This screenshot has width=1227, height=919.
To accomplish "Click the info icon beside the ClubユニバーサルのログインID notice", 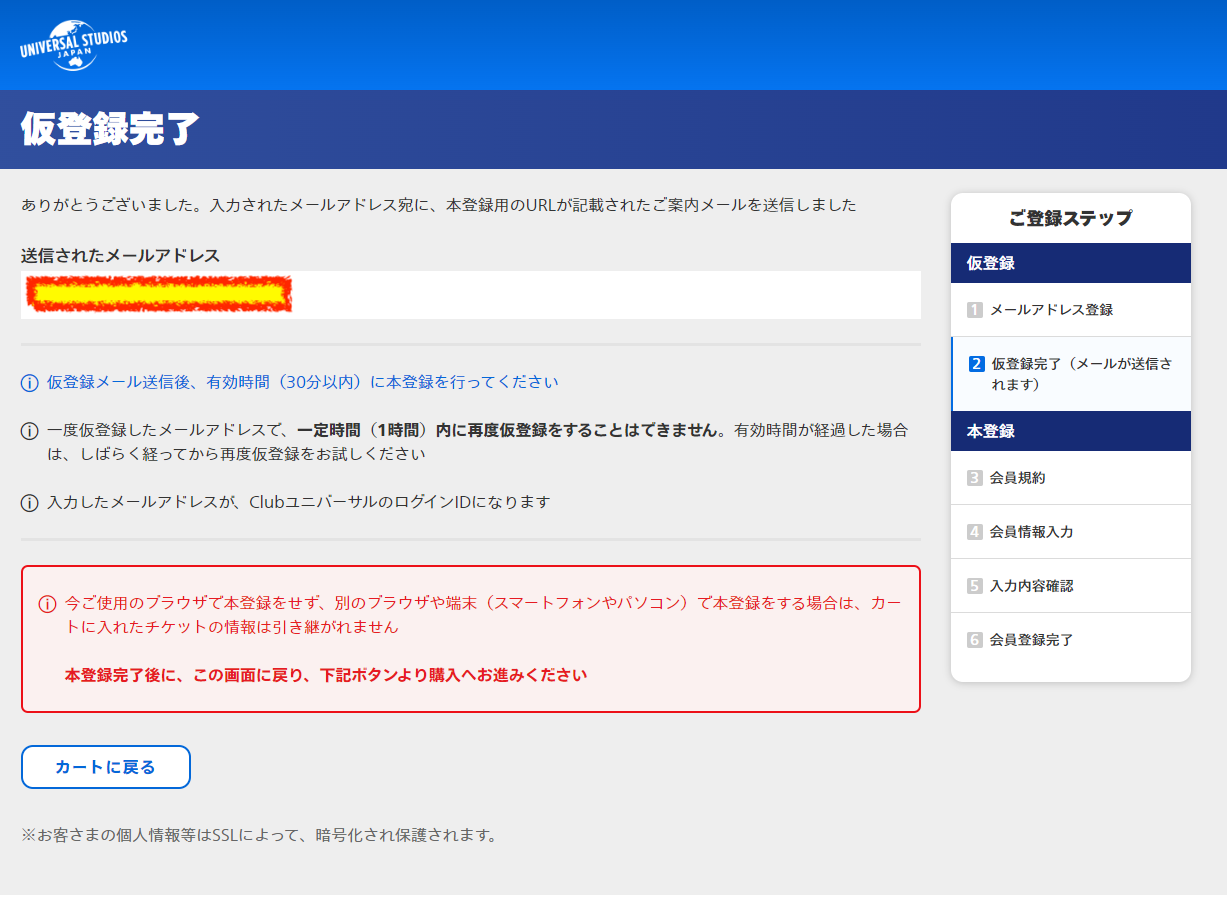I will [x=30, y=502].
